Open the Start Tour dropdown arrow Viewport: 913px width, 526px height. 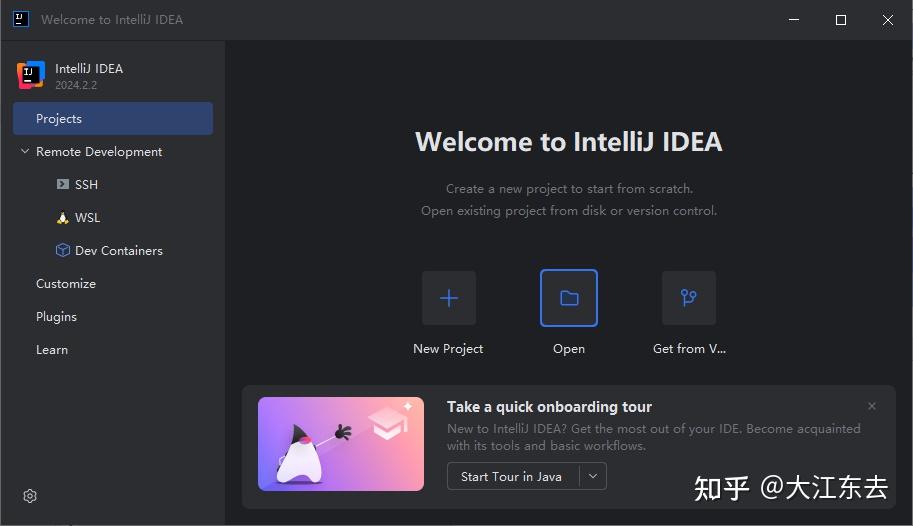(x=593, y=476)
